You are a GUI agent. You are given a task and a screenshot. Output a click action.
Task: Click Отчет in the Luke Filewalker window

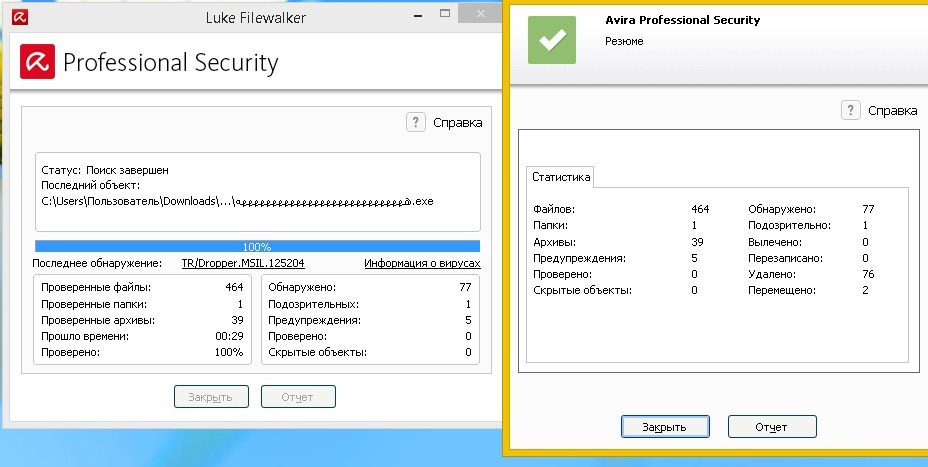(x=298, y=397)
